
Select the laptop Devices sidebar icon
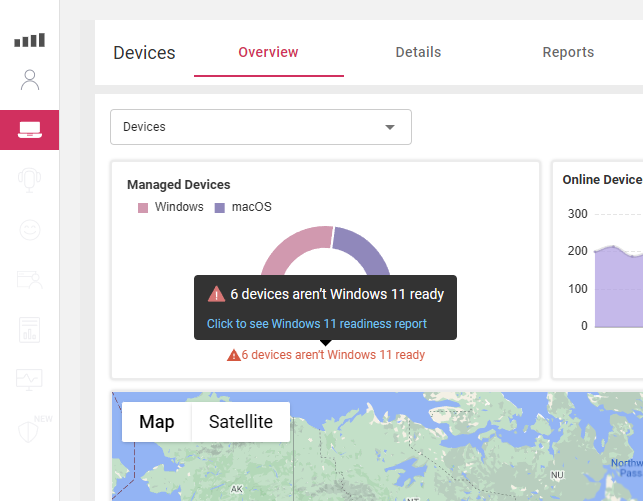coord(29,130)
